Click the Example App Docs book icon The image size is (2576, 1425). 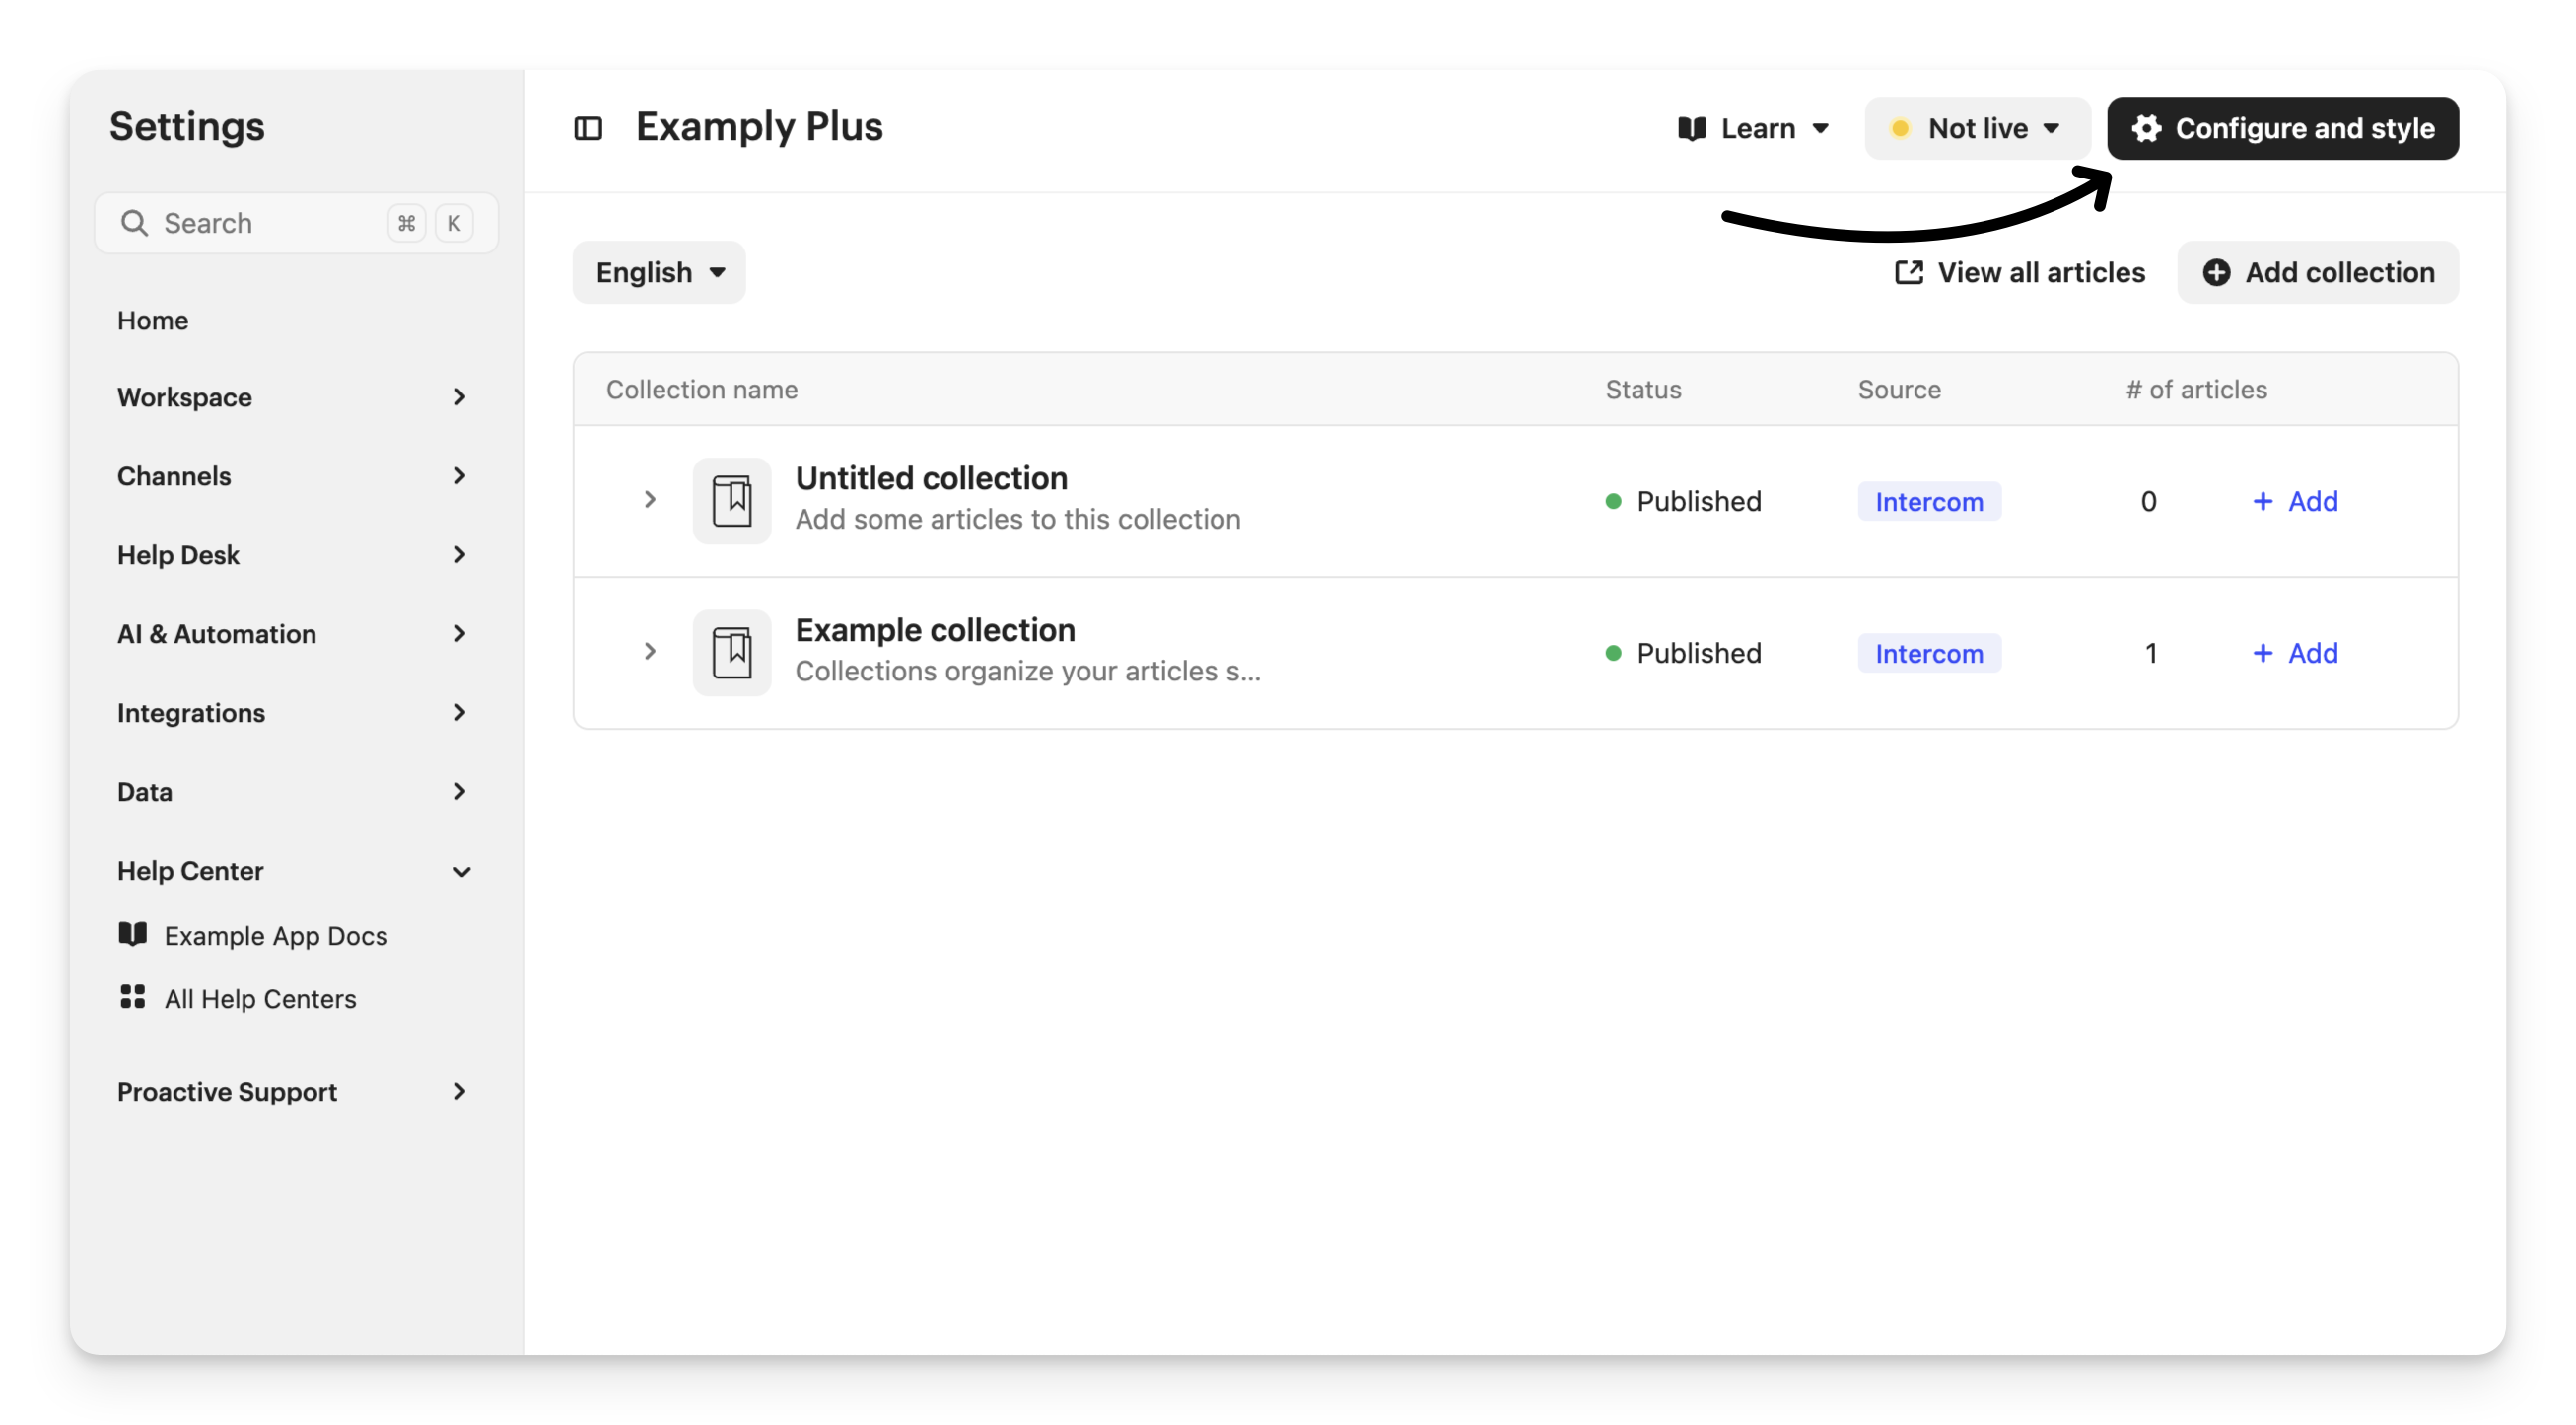coord(133,934)
